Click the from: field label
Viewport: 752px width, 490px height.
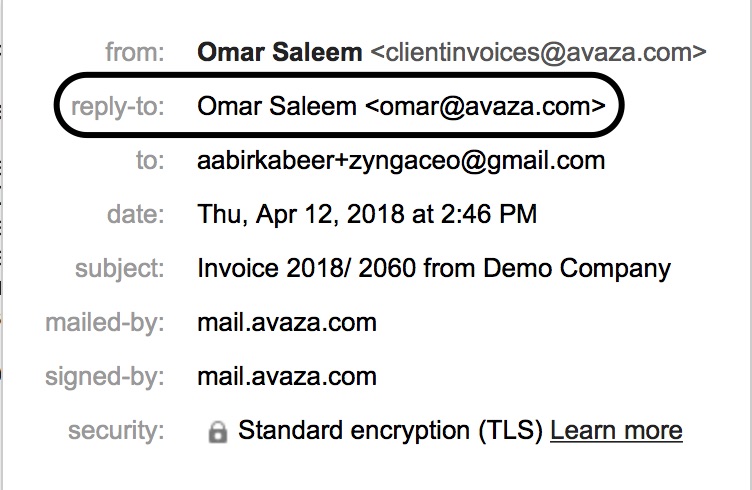pyautogui.click(x=135, y=52)
